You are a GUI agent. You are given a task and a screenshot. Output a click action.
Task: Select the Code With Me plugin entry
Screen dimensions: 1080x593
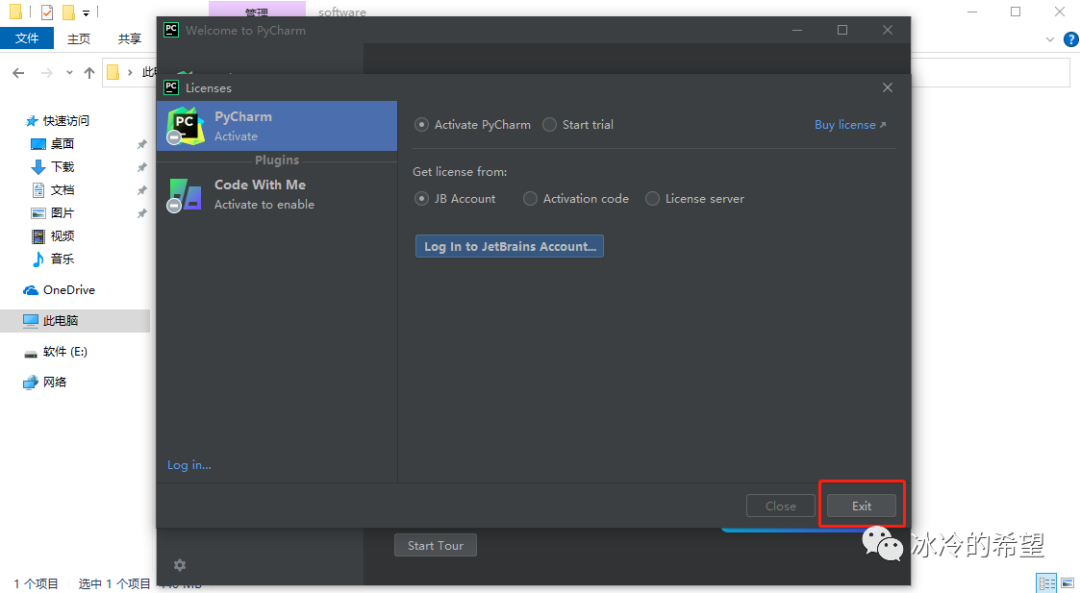pos(277,194)
